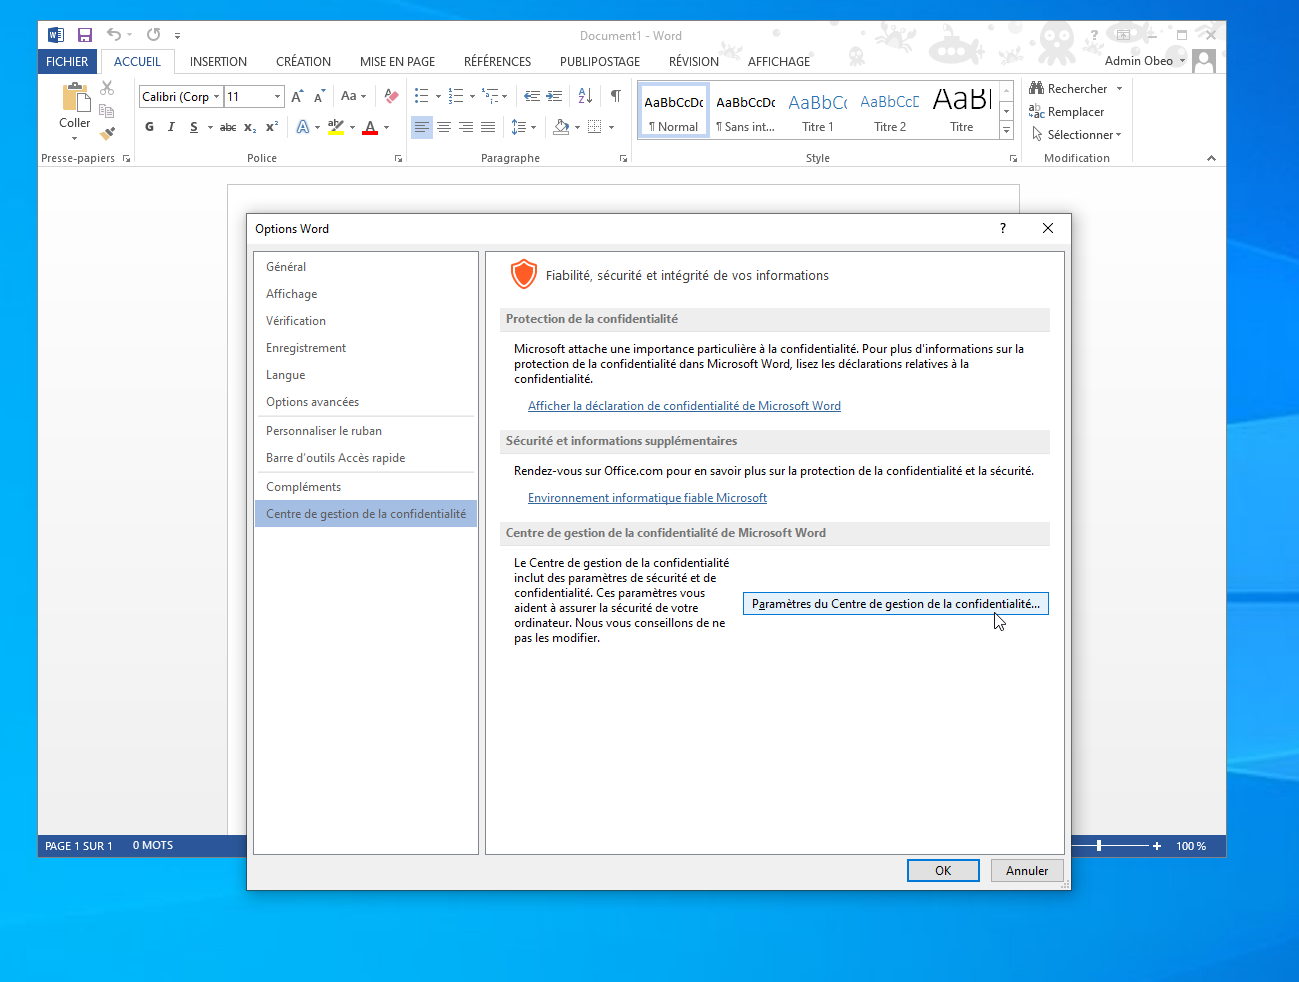The width and height of the screenshot is (1299, 982).
Task: Click the sort A-Z icon
Action: coord(585,96)
